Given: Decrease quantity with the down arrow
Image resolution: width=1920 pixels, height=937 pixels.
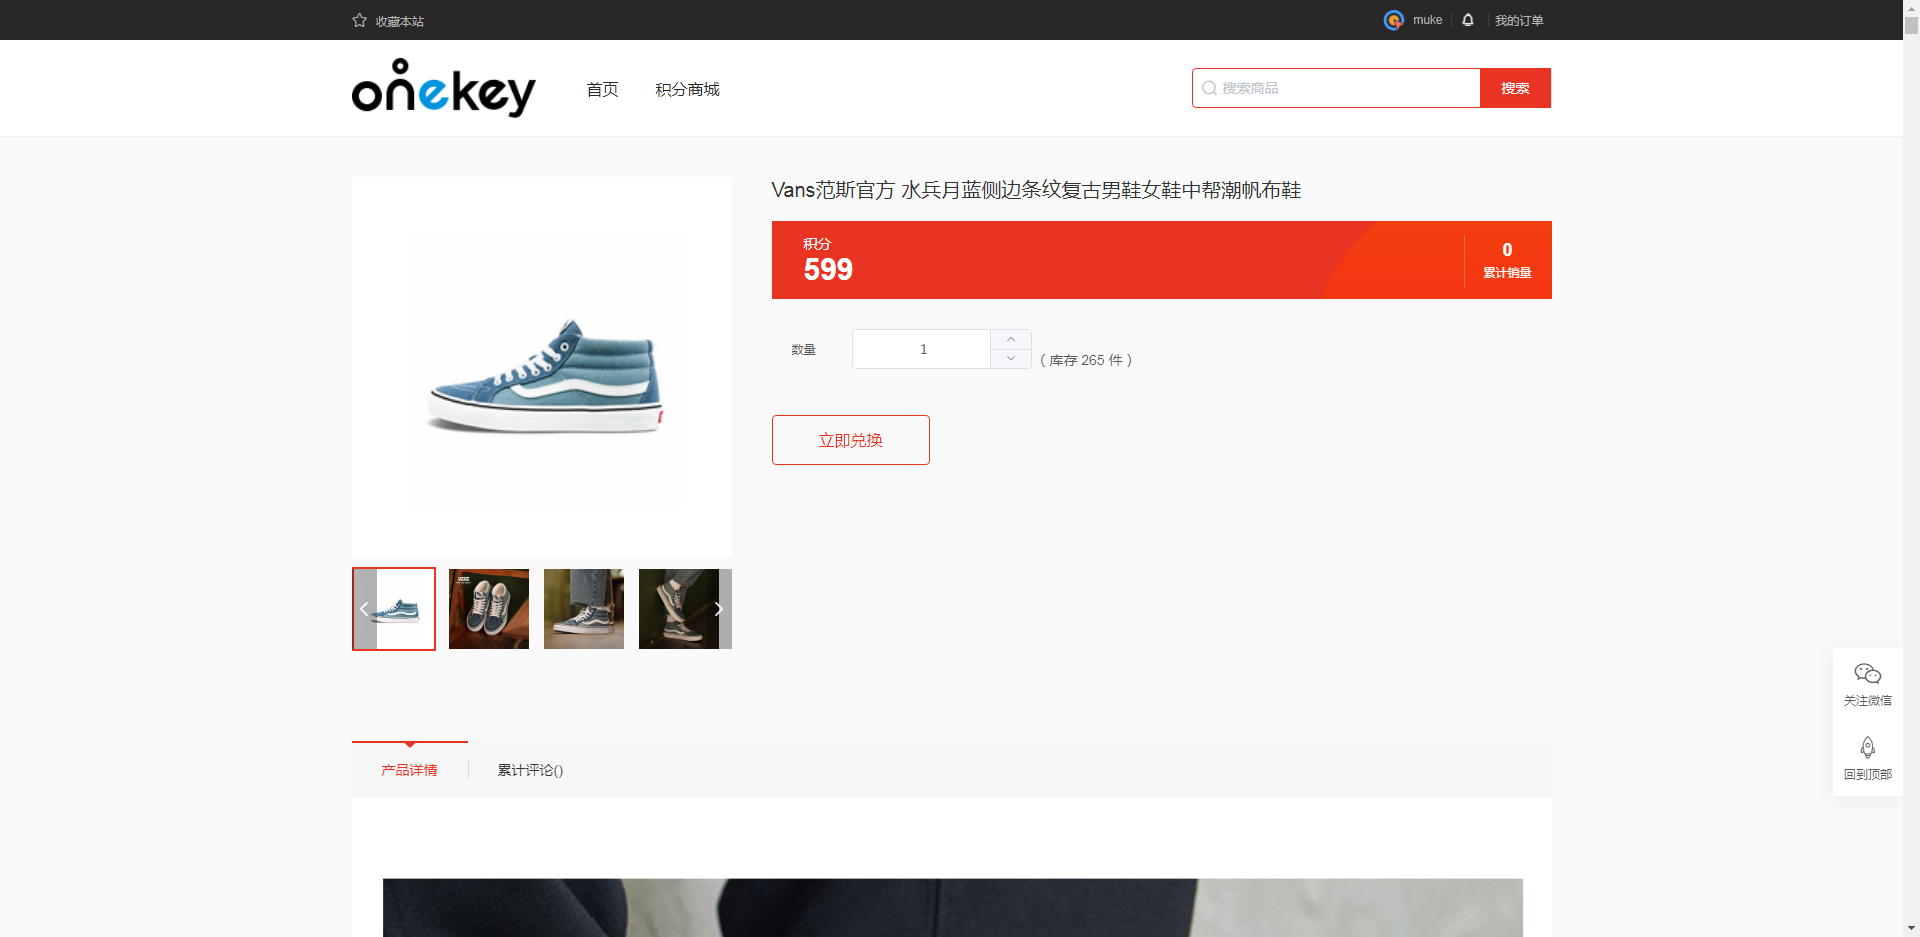Looking at the screenshot, I should pos(1011,358).
